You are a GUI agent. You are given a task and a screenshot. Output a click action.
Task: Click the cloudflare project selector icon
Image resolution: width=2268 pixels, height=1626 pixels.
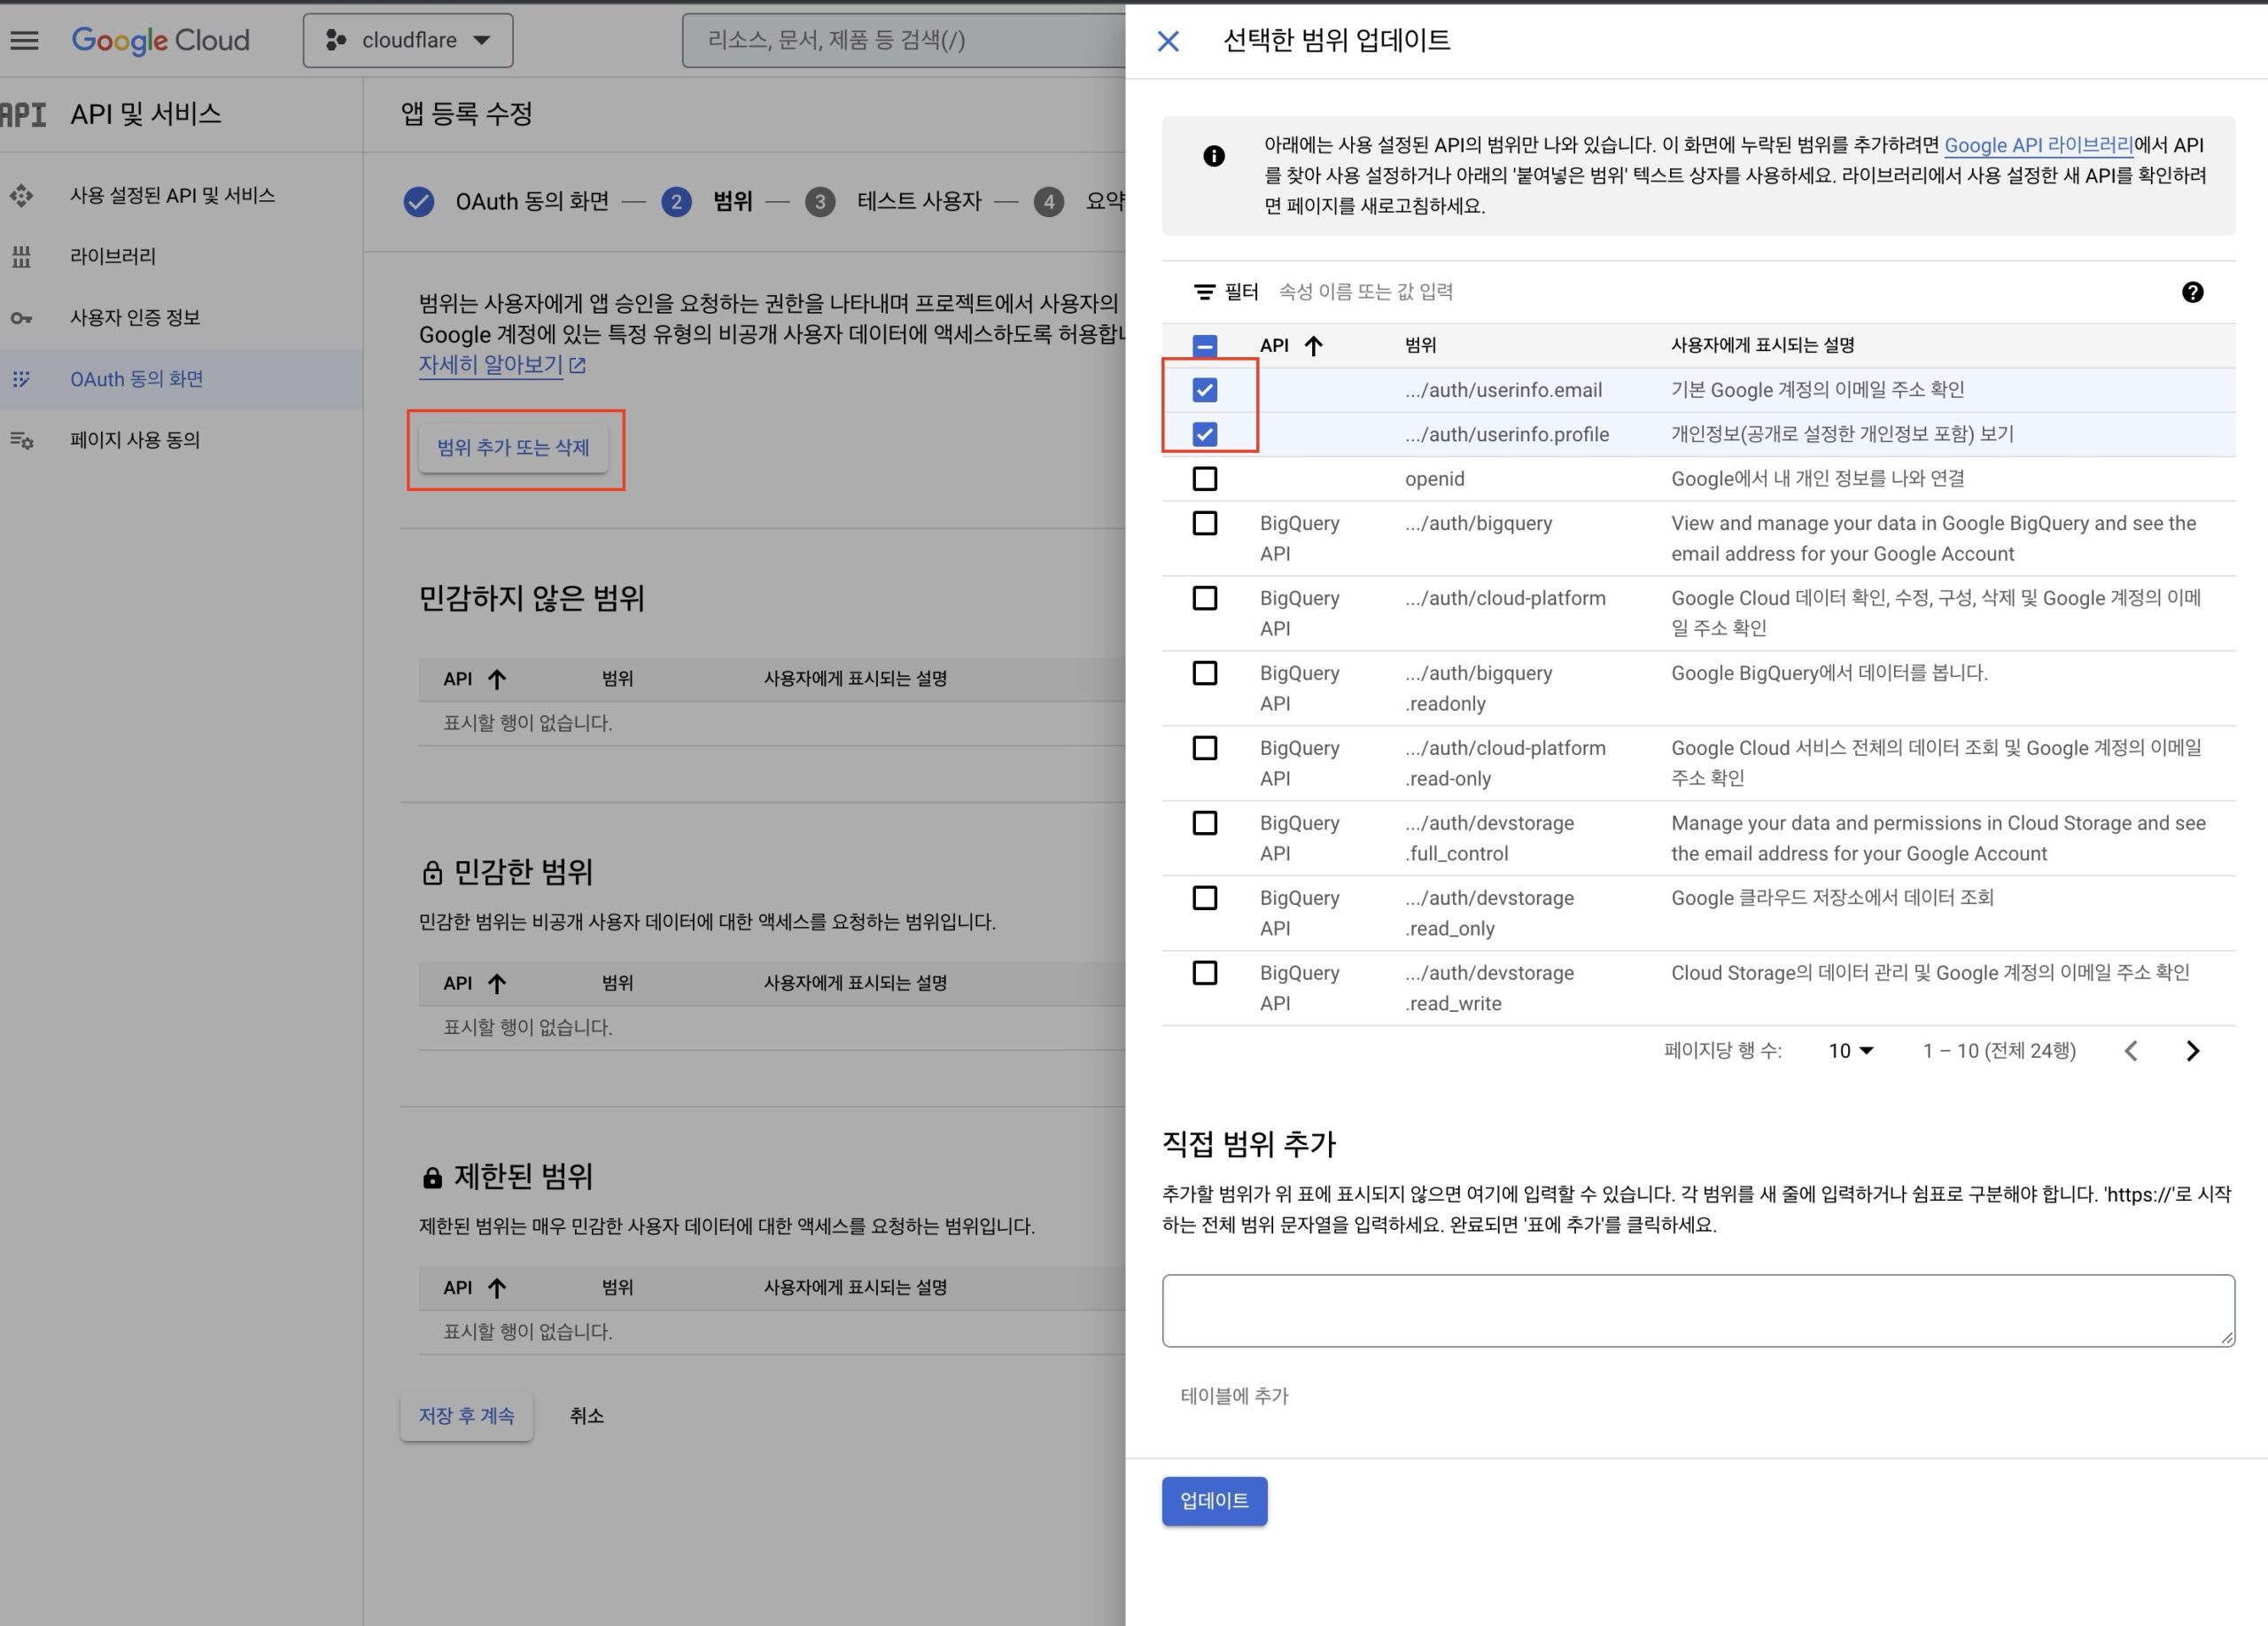tap(336, 40)
